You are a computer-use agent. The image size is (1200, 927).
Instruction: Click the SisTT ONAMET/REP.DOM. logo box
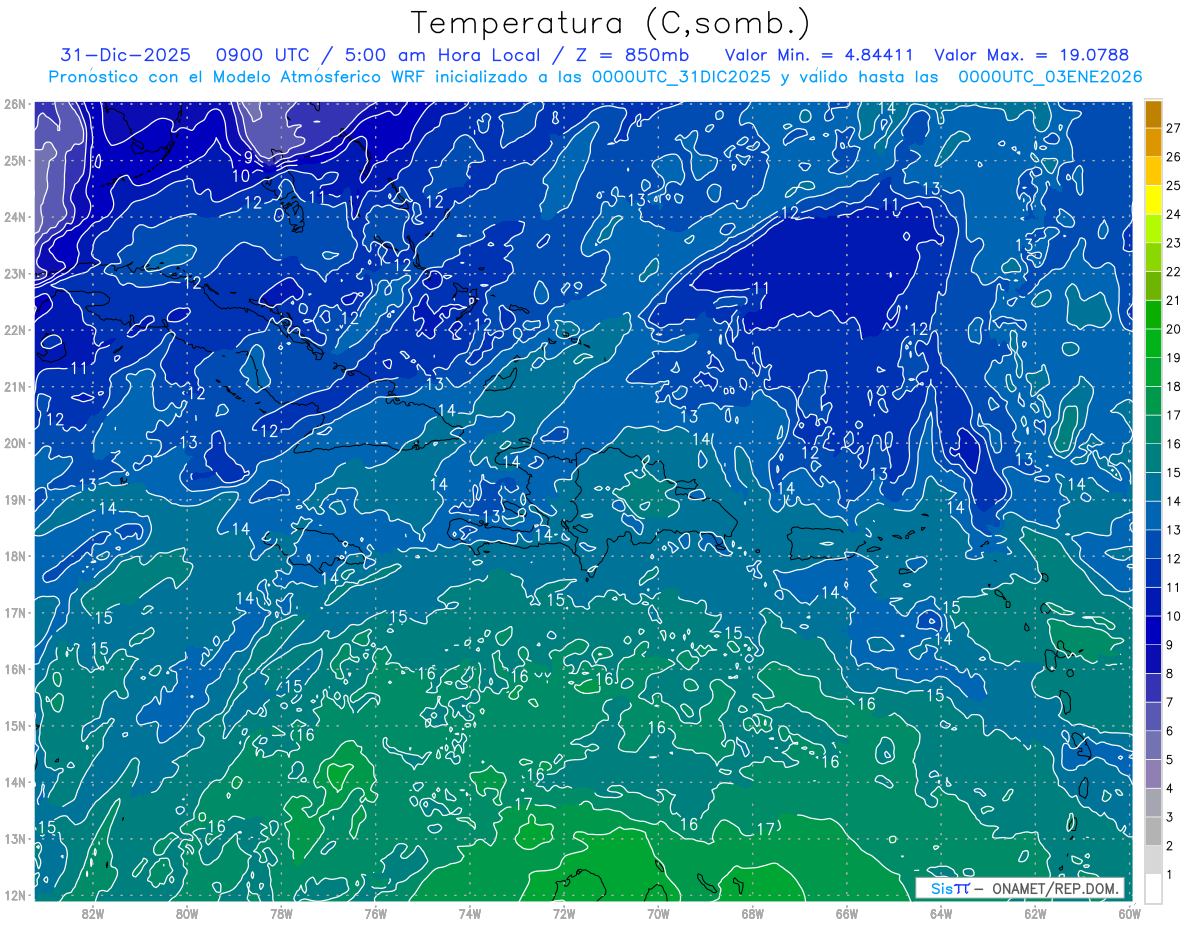[1020, 888]
